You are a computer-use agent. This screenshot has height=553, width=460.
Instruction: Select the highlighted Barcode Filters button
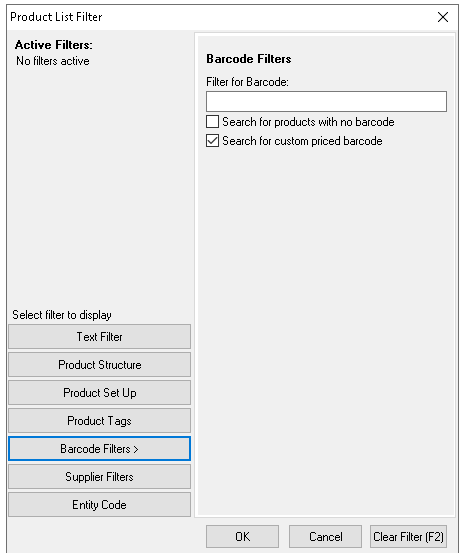point(99,449)
